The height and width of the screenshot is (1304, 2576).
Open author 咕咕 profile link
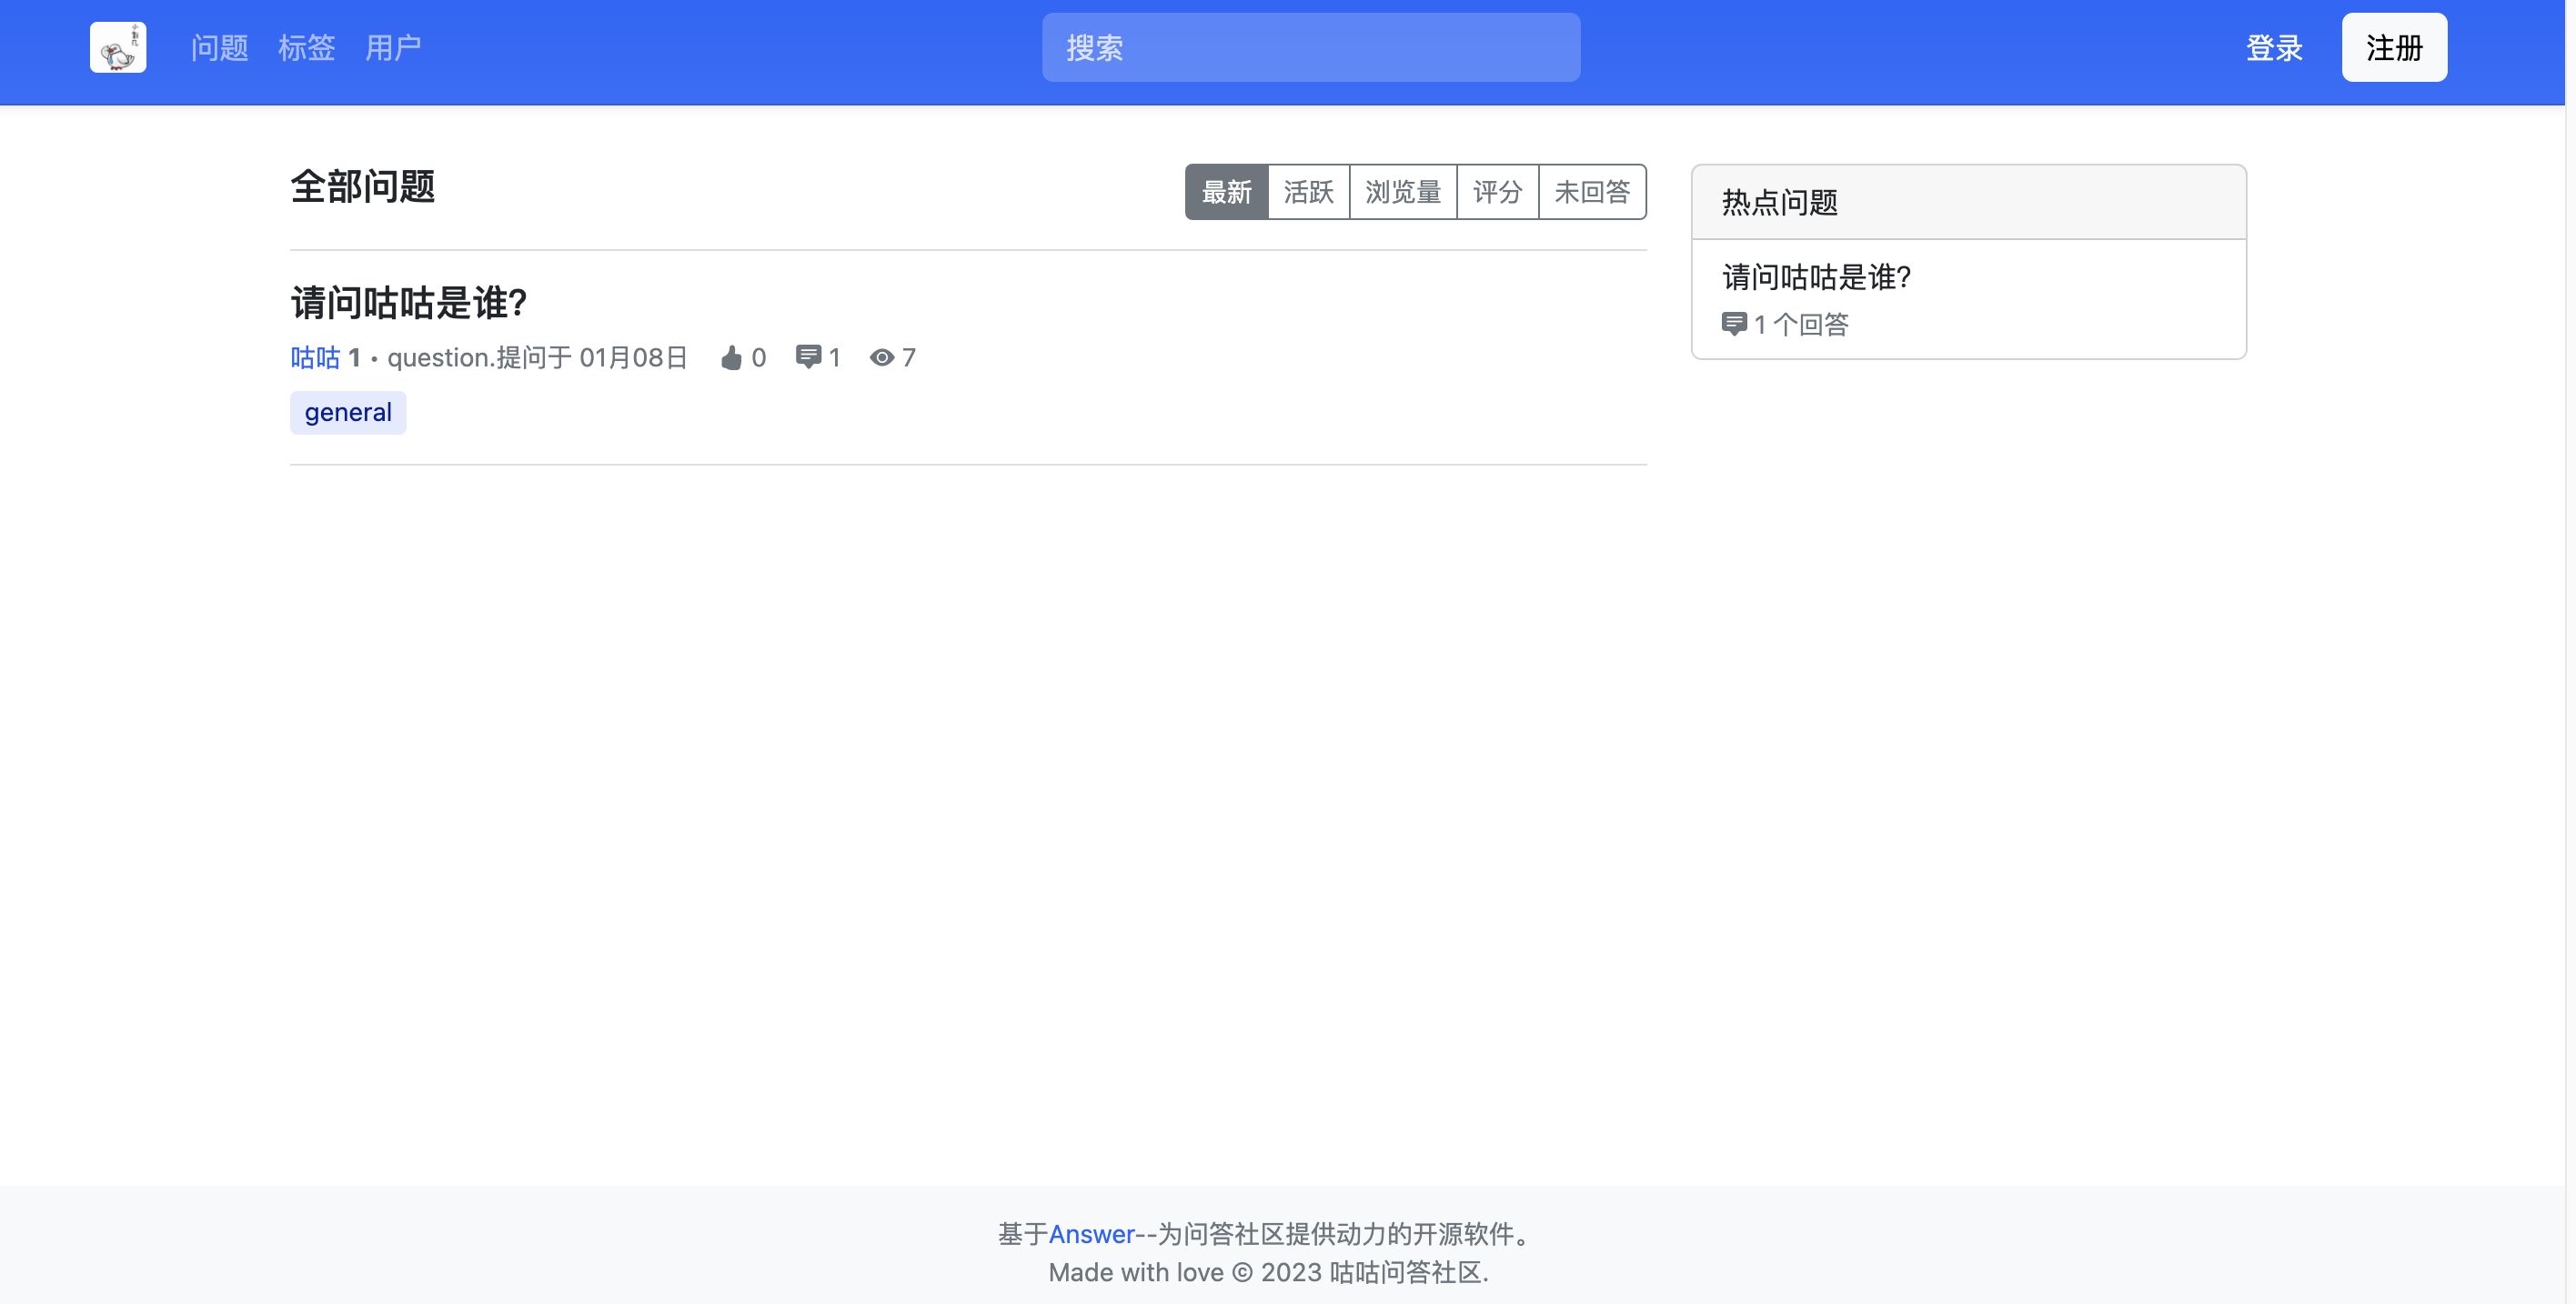[315, 358]
